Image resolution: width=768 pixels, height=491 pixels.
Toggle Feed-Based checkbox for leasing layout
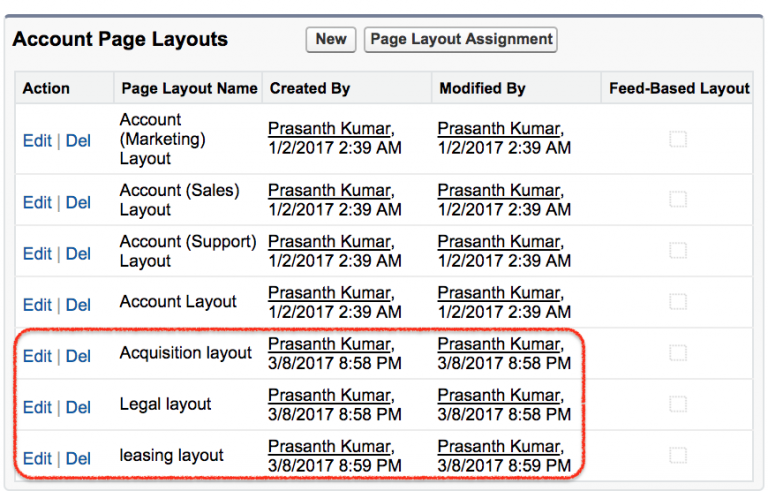point(678,455)
